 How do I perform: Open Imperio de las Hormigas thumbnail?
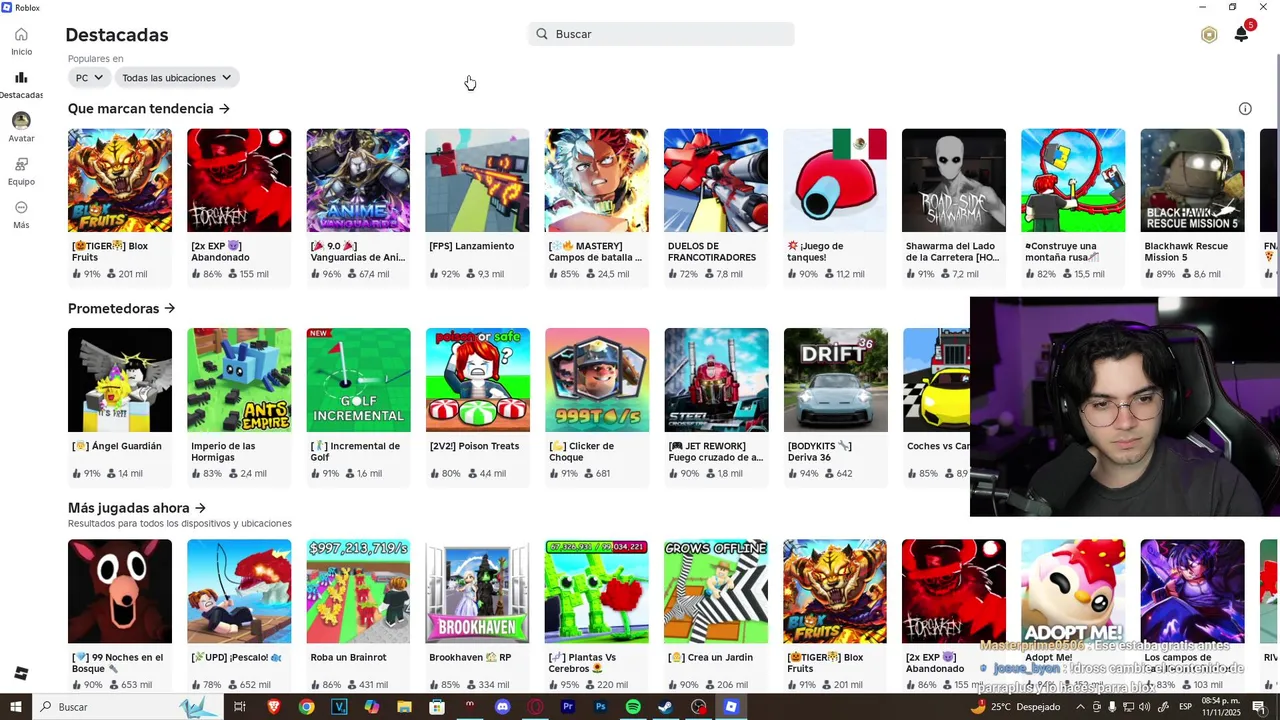tap(239, 380)
